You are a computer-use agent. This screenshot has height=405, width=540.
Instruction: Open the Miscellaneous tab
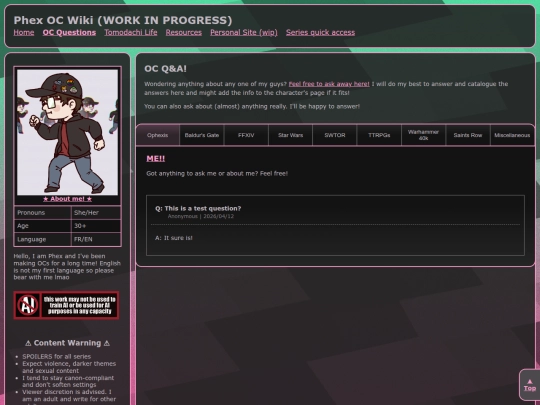pyautogui.click(x=512, y=135)
